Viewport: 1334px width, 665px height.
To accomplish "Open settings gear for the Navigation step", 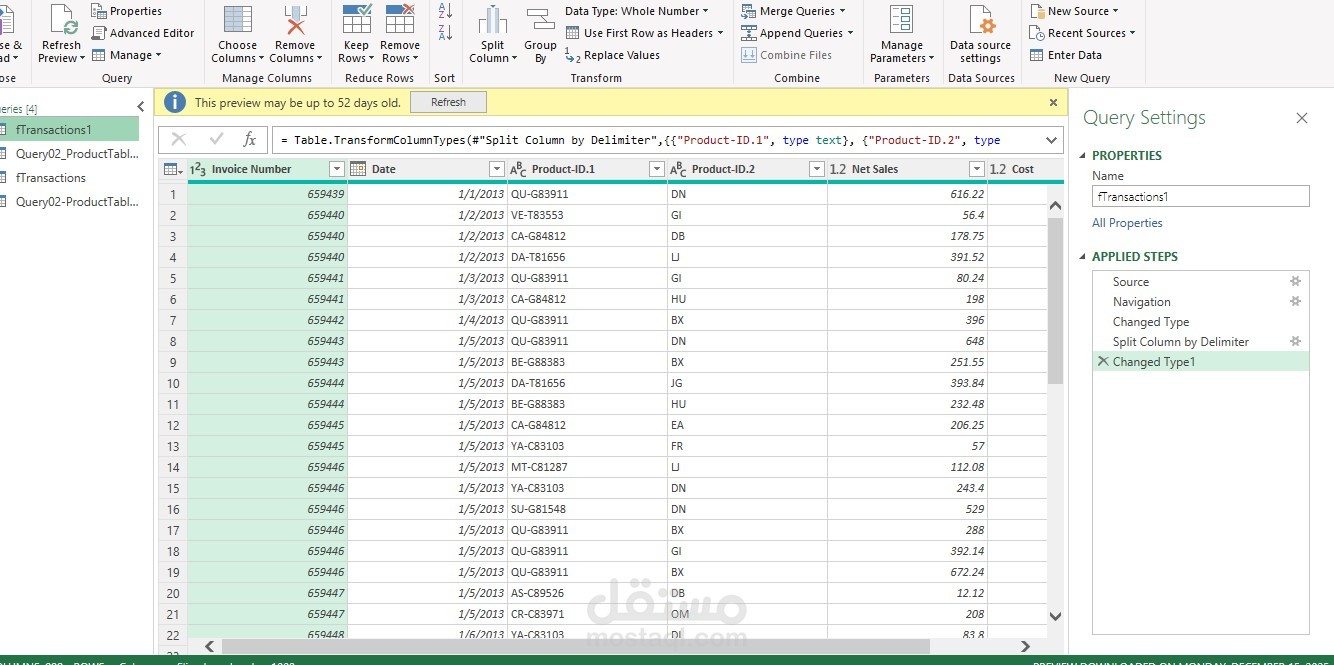I will 1296,301.
